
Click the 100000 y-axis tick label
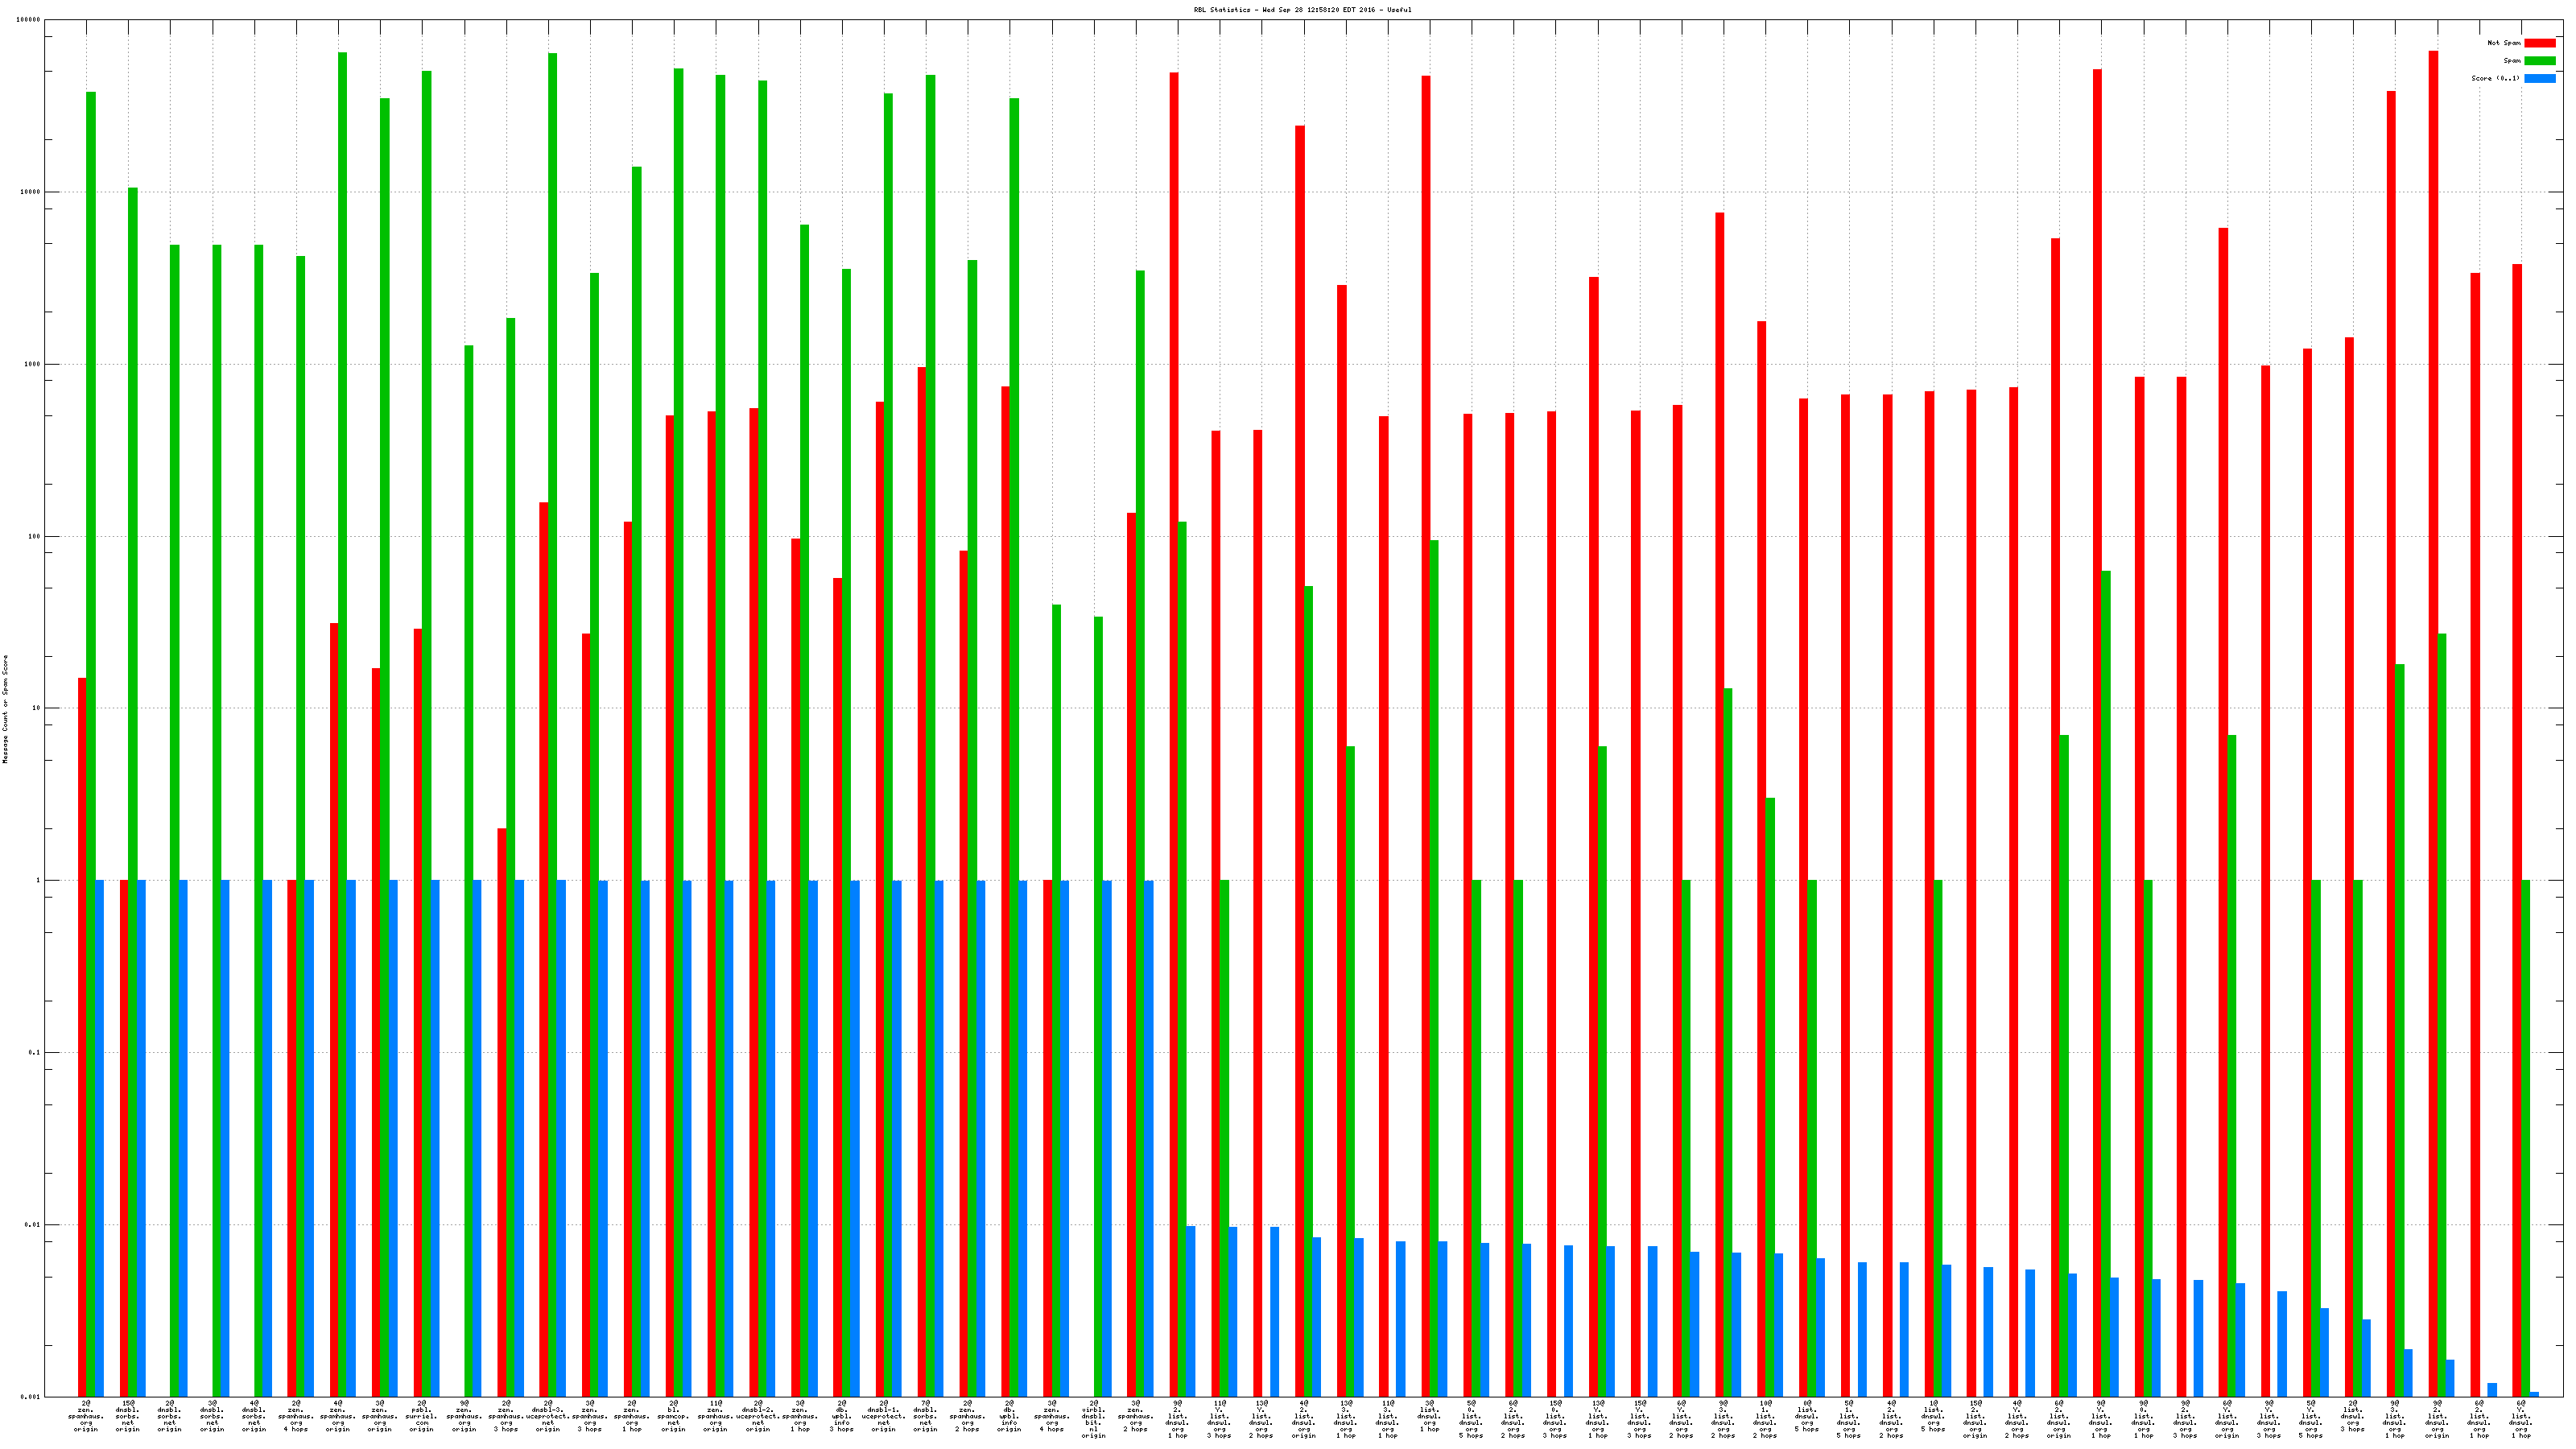(29, 20)
